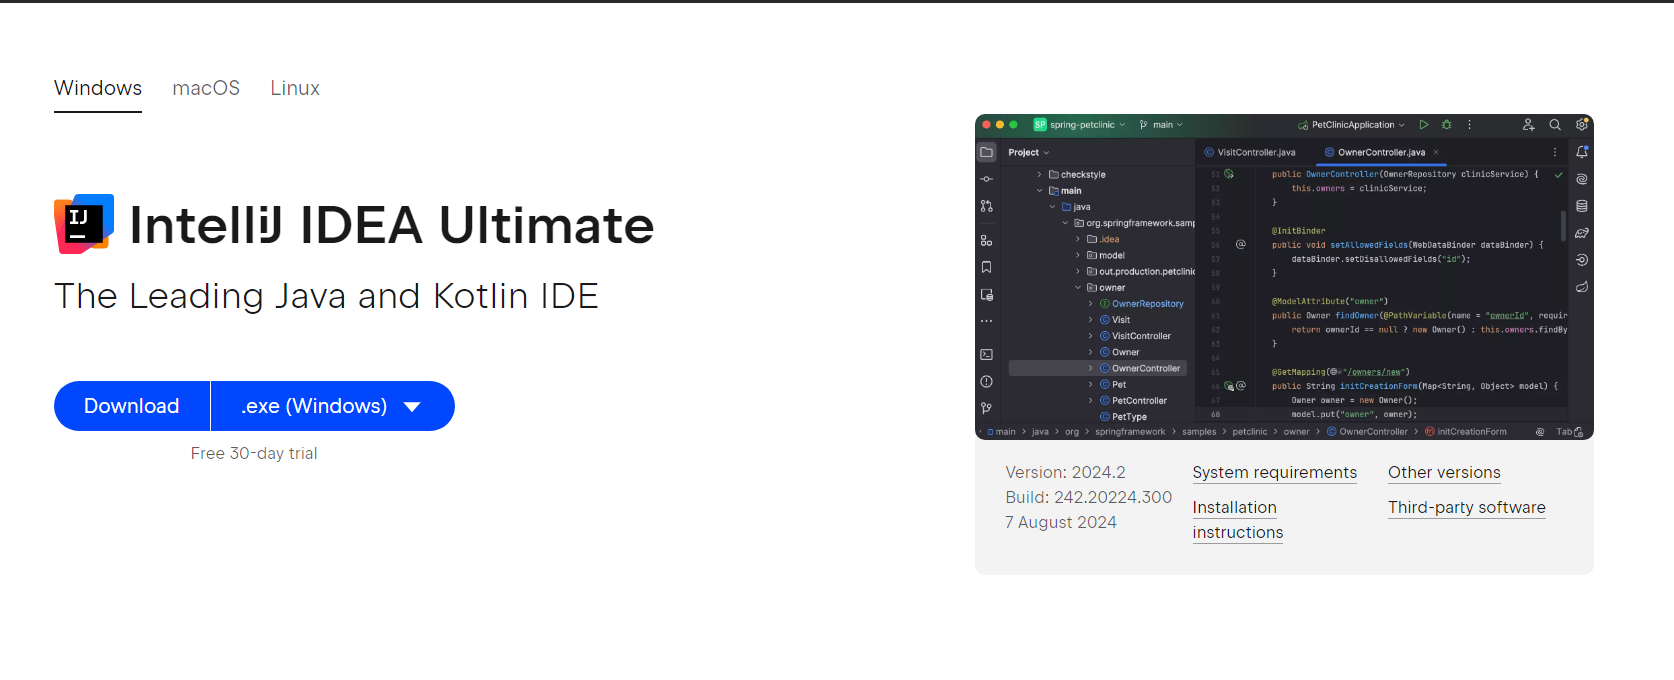Viewport: 1674px width, 680px height.
Task: Expand the .idea folder
Action: (x=1078, y=240)
